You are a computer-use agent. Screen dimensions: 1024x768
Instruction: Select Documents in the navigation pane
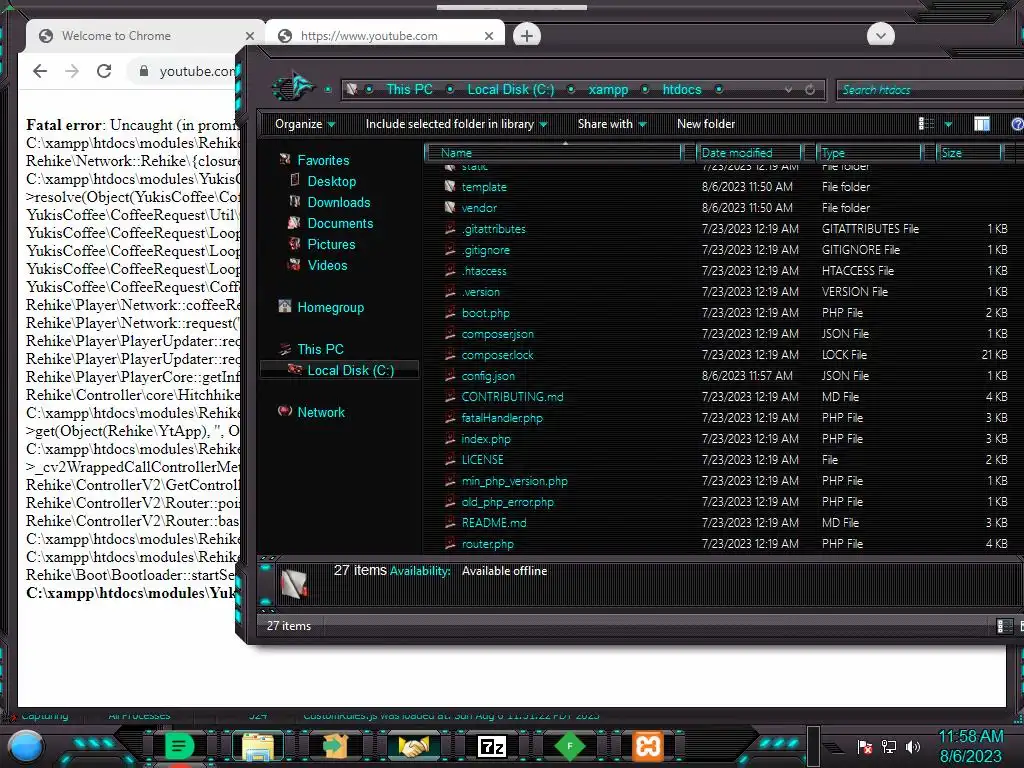[x=340, y=223]
